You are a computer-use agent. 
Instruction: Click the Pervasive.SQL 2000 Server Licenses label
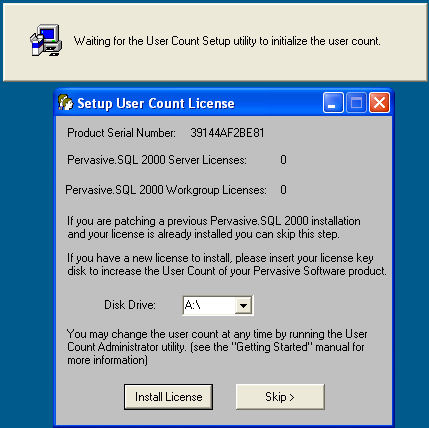(x=157, y=160)
